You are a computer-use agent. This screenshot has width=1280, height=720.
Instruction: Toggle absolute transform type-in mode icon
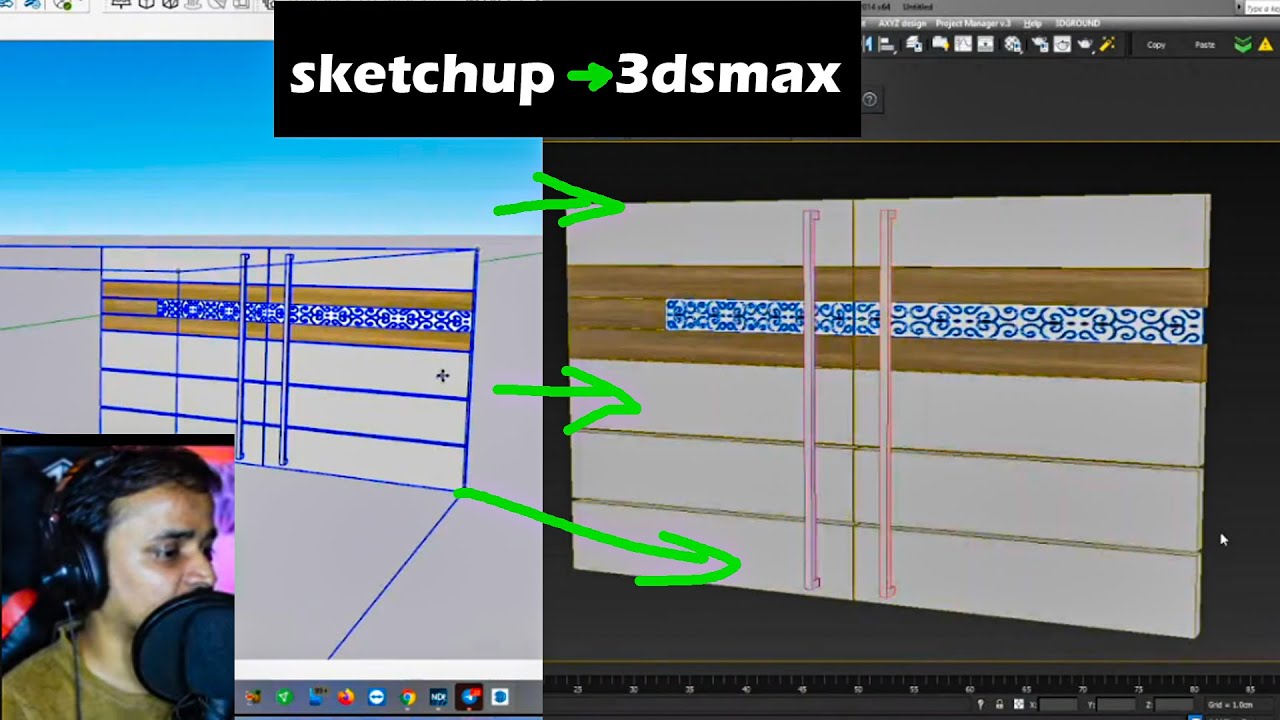point(1019,704)
